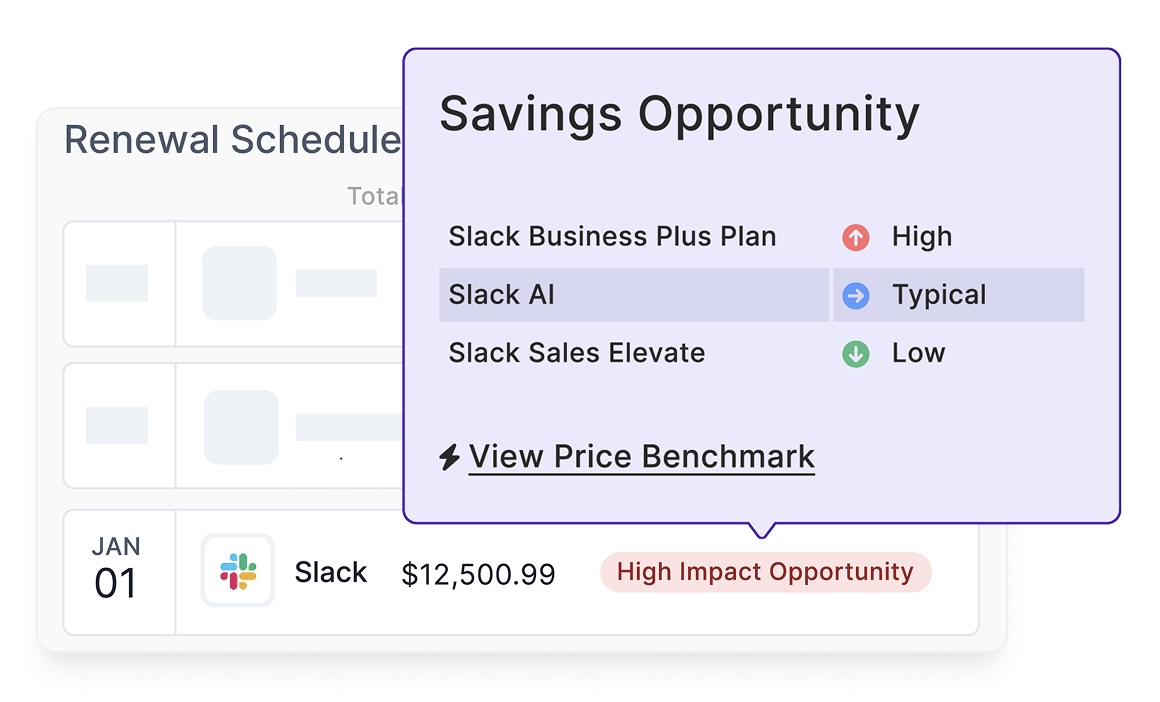Click the first placeholder app thumbnail
The width and height of the screenshot is (1160, 702).
tap(239, 283)
